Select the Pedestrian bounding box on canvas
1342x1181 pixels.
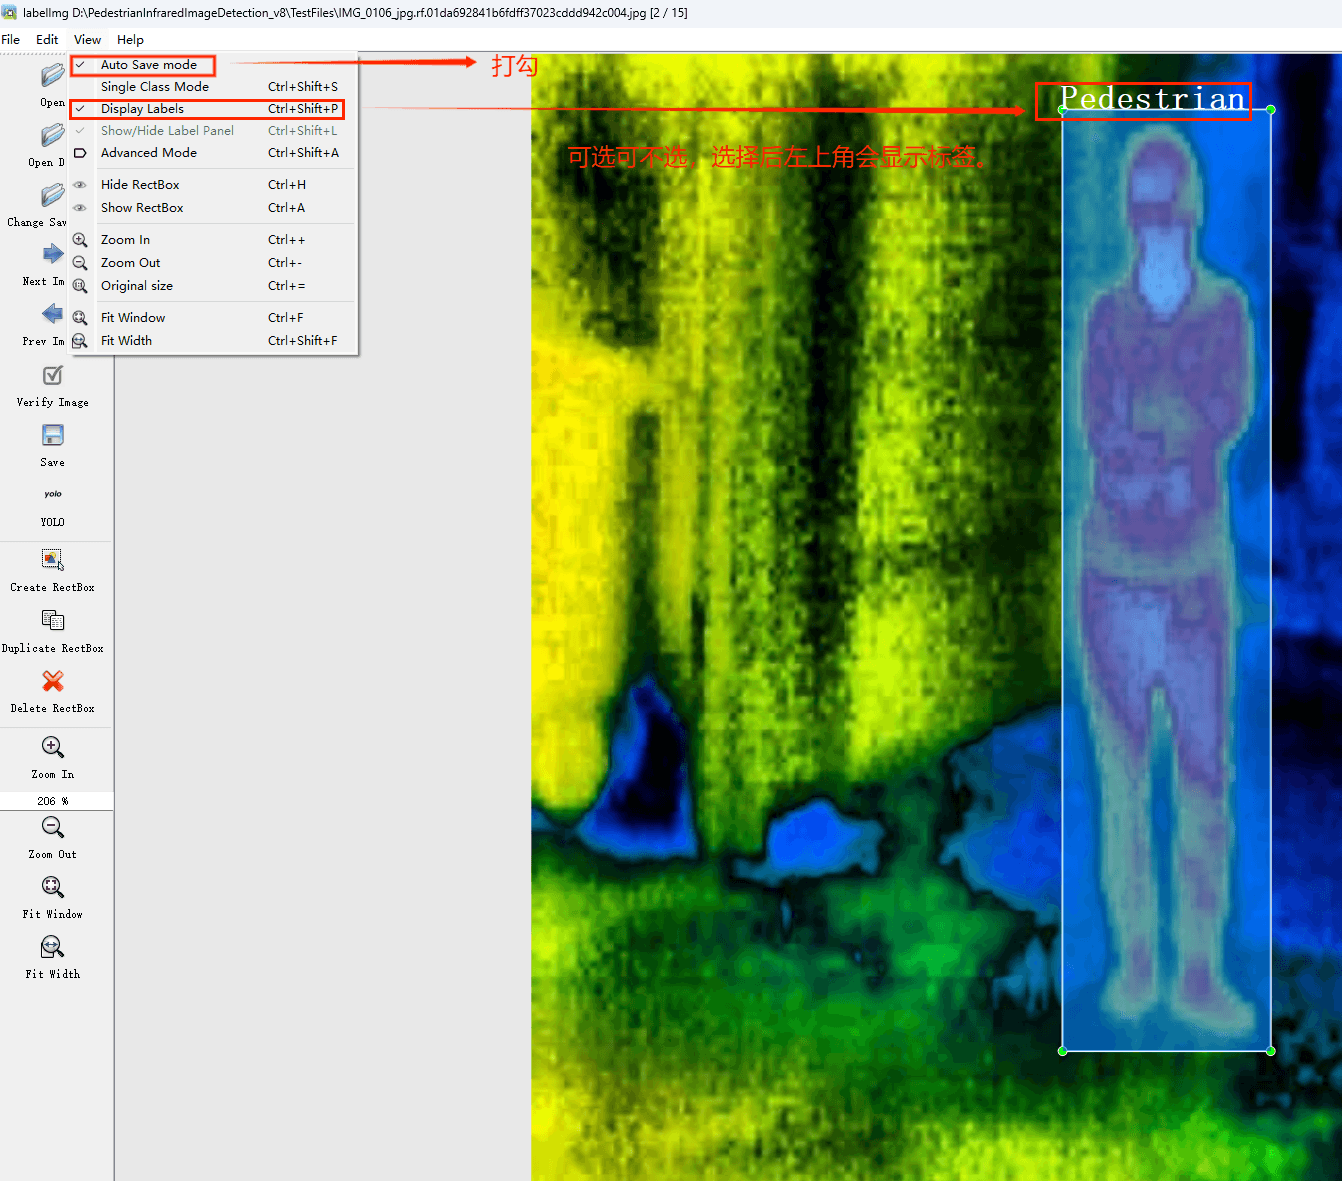pos(1166,580)
